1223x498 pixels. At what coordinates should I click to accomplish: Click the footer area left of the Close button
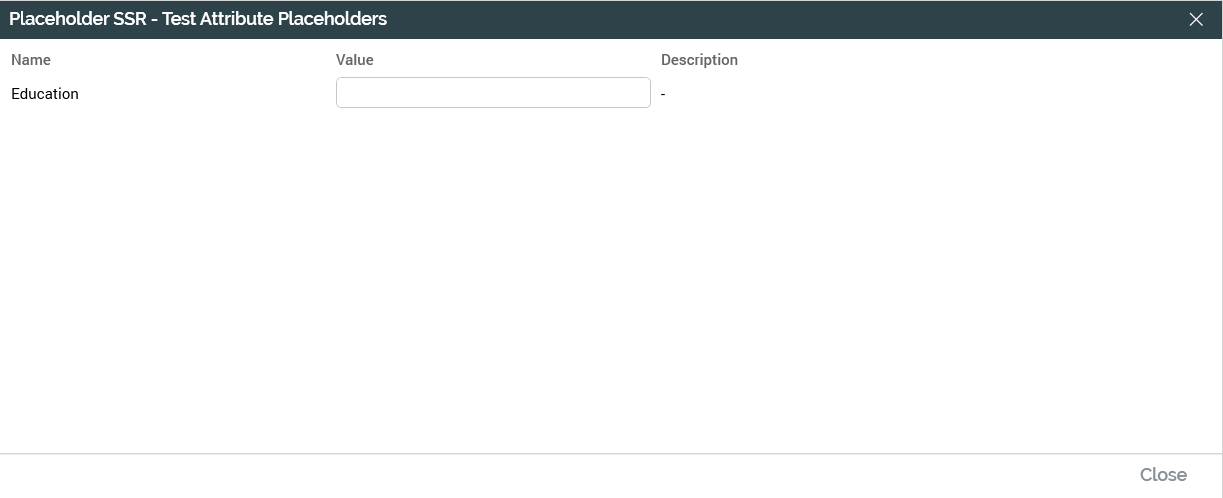click(600, 475)
